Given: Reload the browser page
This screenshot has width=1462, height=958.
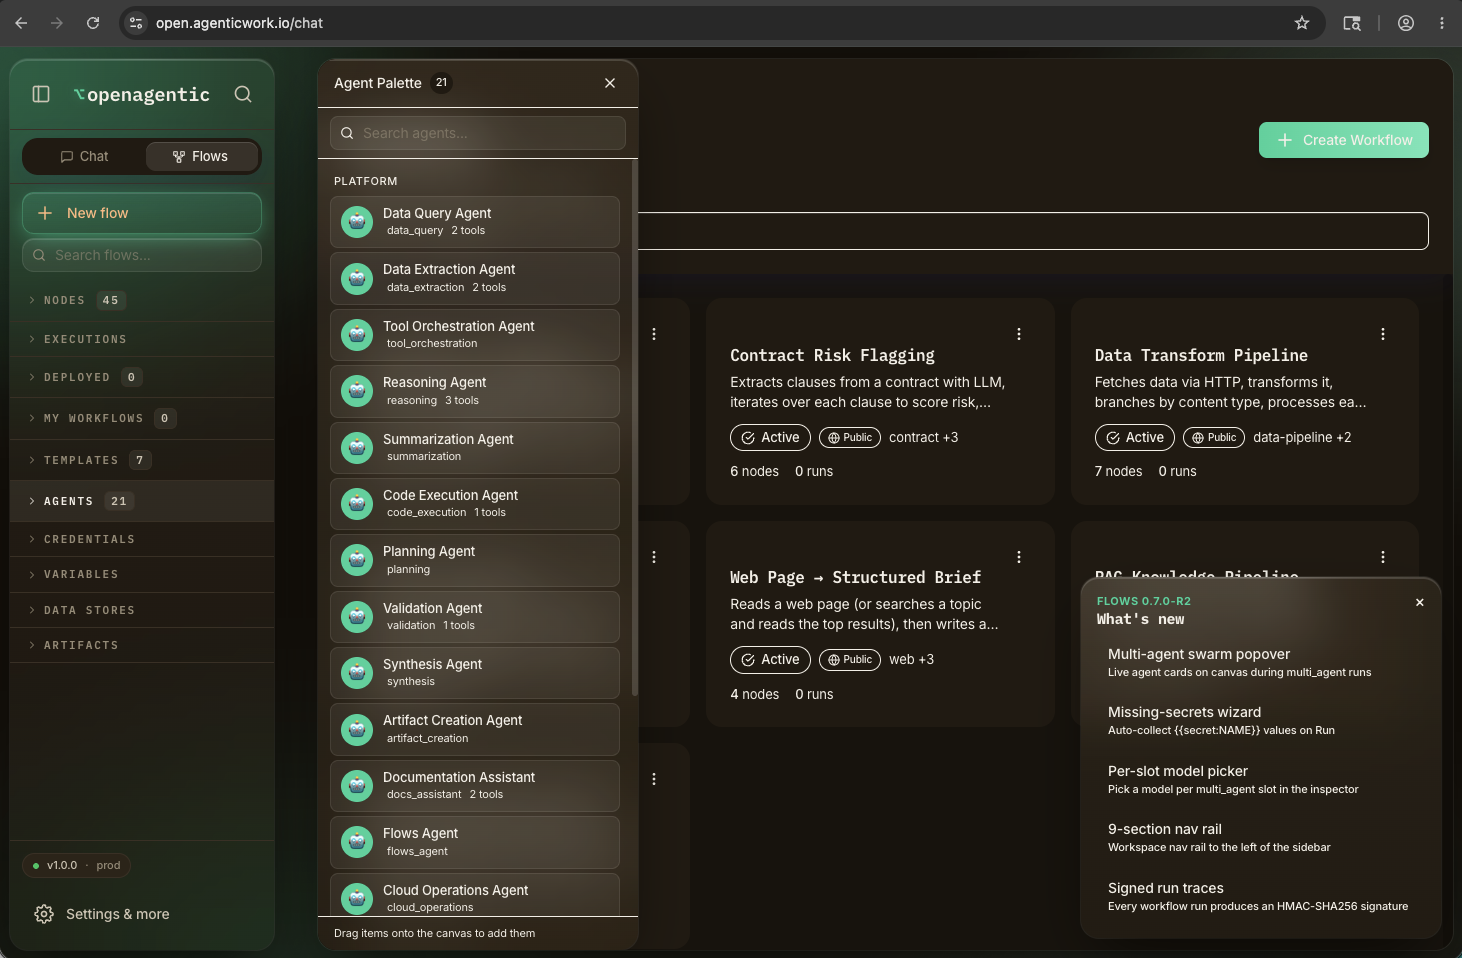Looking at the screenshot, I should coord(93,23).
